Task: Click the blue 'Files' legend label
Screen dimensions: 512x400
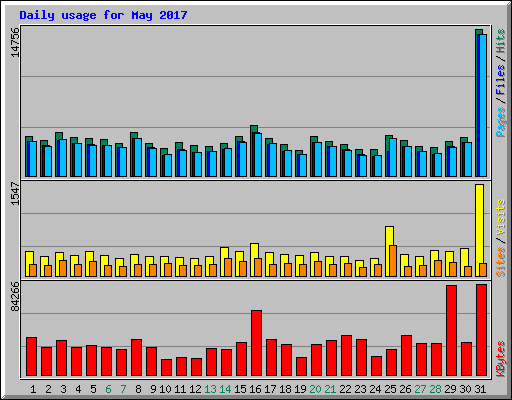Action: click(x=500, y=80)
